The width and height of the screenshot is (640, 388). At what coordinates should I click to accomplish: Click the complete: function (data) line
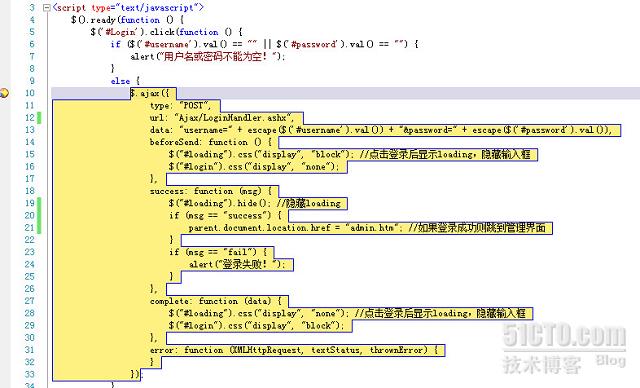coord(216,301)
